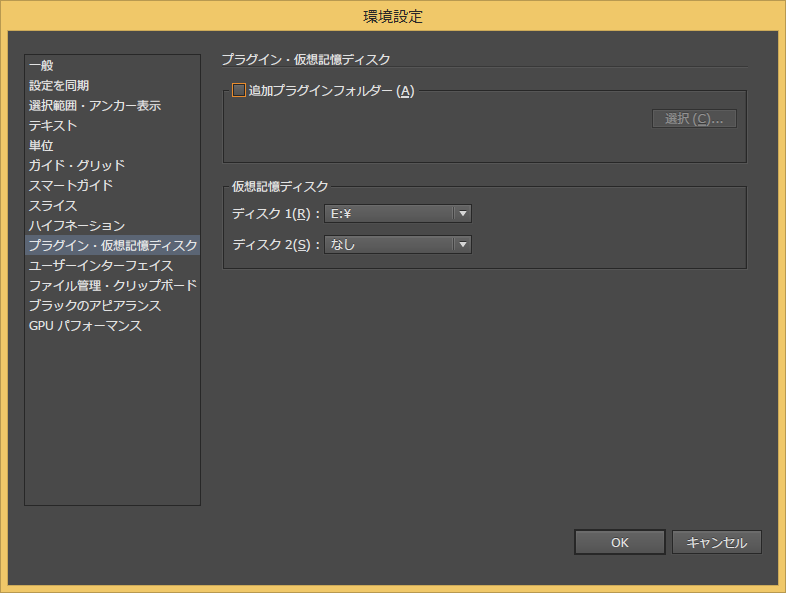
Task: Select プラグイン・仮想記憶ディスク in the list
Action: coord(112,245)
